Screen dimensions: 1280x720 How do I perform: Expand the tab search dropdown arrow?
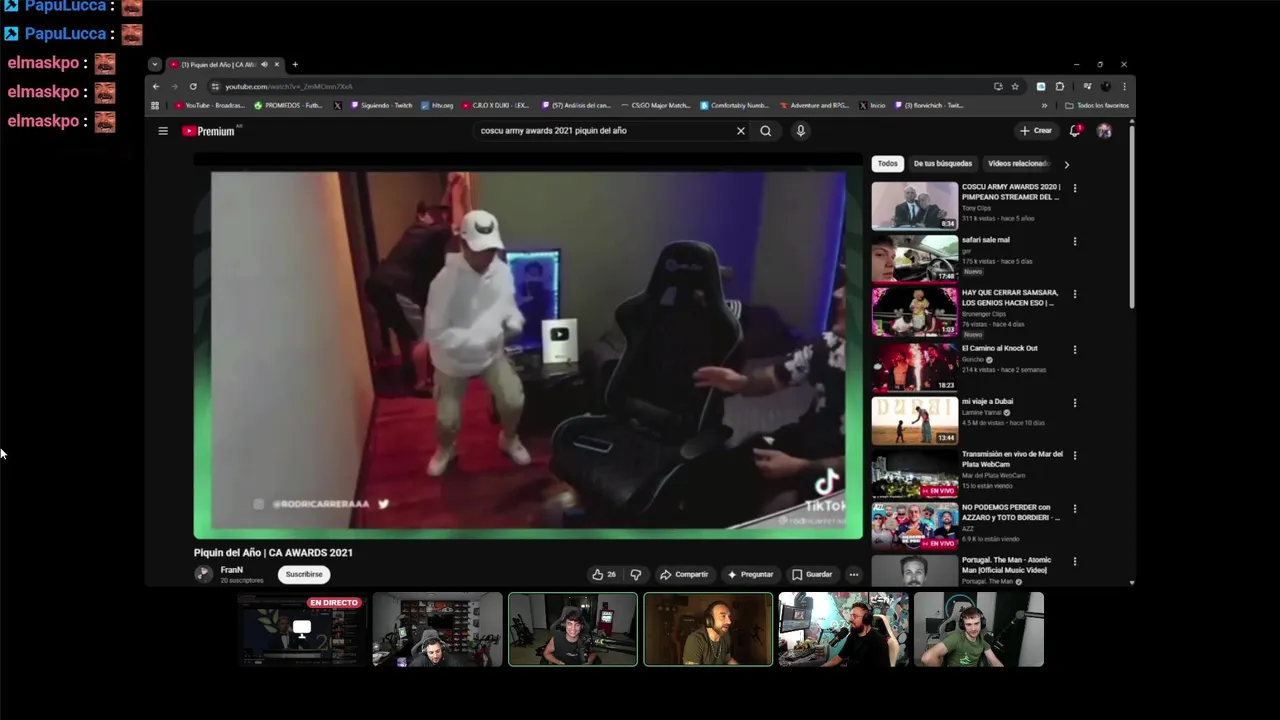[x=155, y=64]
